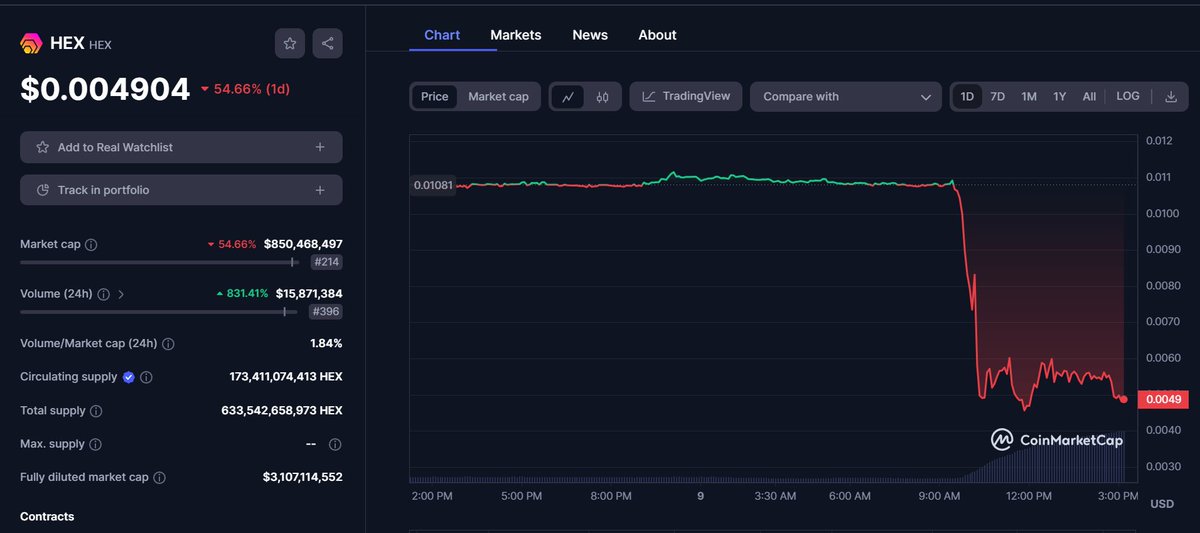Screen dimensions: 1200x533
Task: Click the $0.004904 price heading
Action: tap(105, 89)
